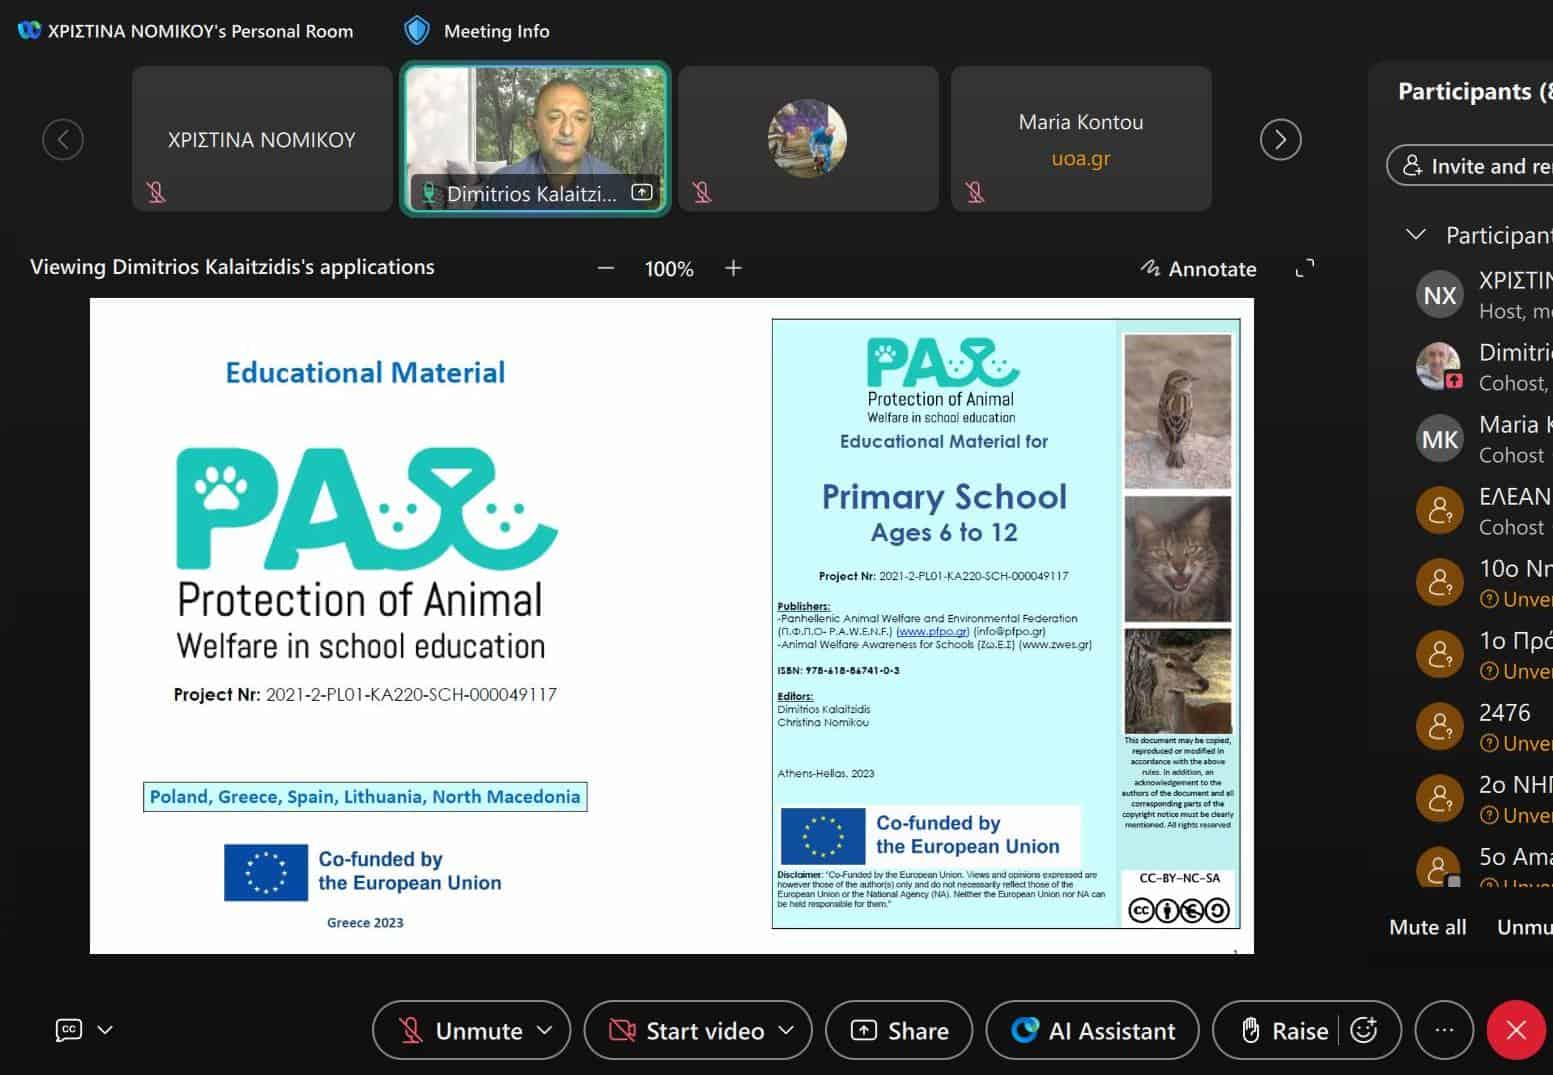Select the ΧΡΙΣΤΙΝΑ ΝΟΜΙΚΟΥ video tile
The image size is (1553, 1075).
coord(262,139)
